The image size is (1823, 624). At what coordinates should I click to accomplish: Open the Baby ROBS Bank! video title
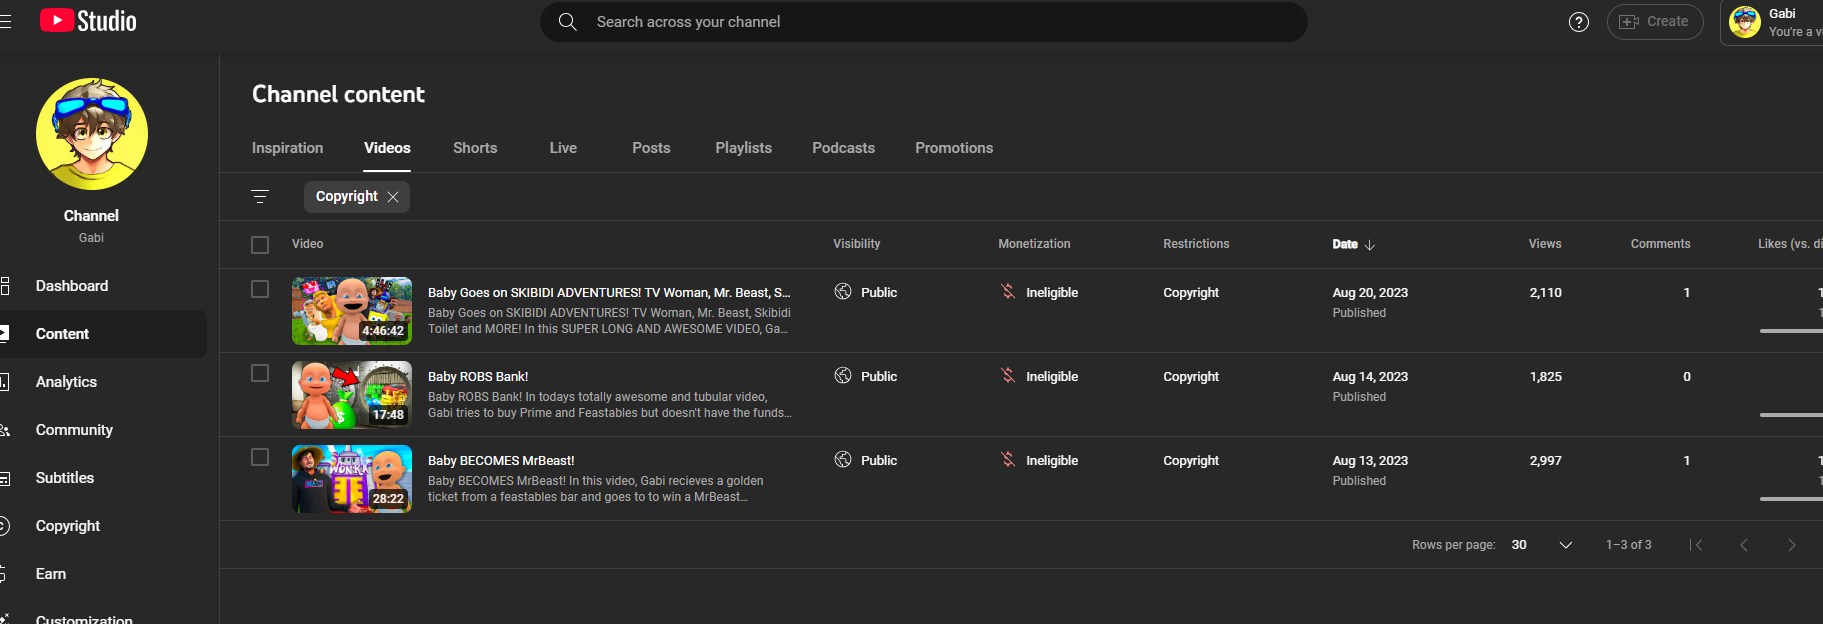478,377
